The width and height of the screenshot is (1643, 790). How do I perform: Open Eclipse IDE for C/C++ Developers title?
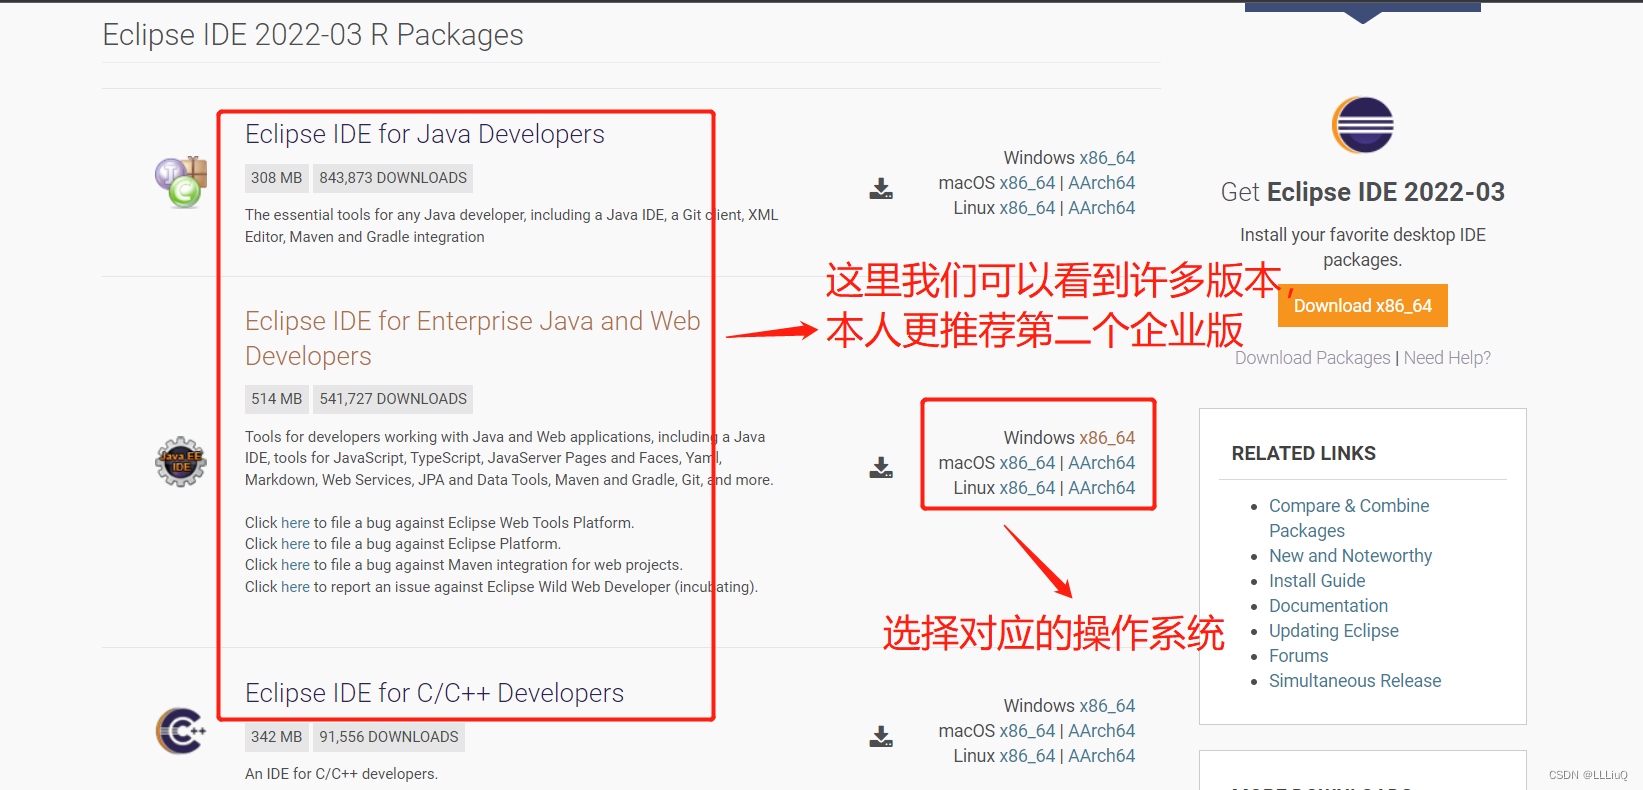(434, 693)
